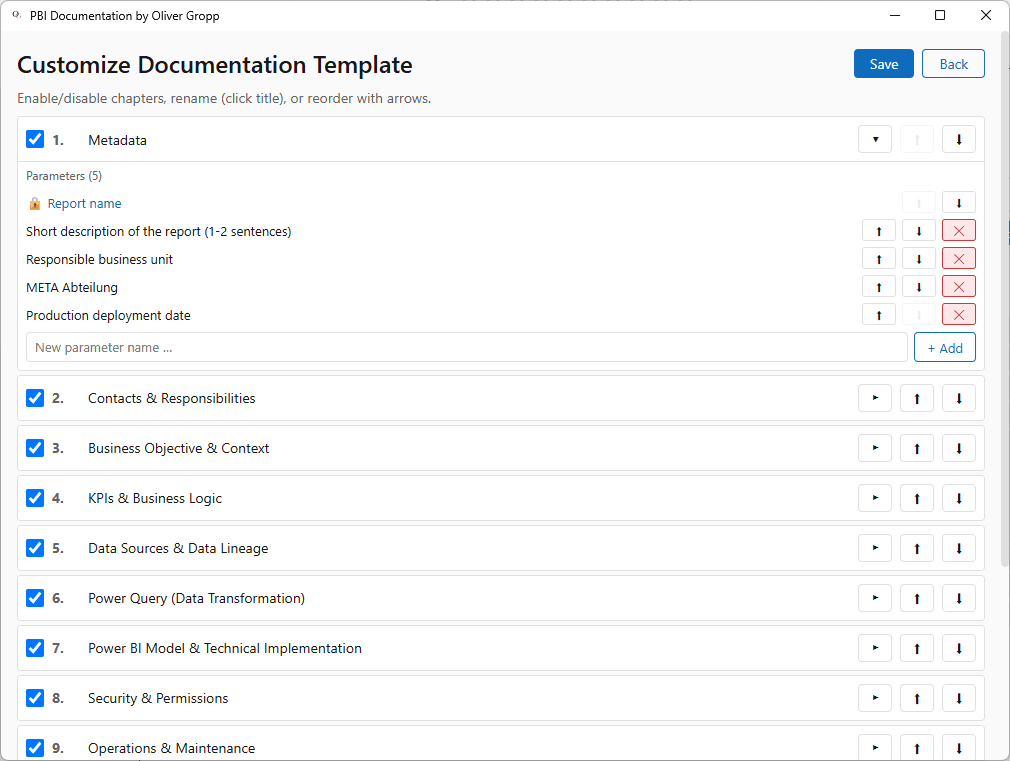The image size is (1010, 761).
Task: Delete META Abteilung parameter
Action: [x=958, y=287]
